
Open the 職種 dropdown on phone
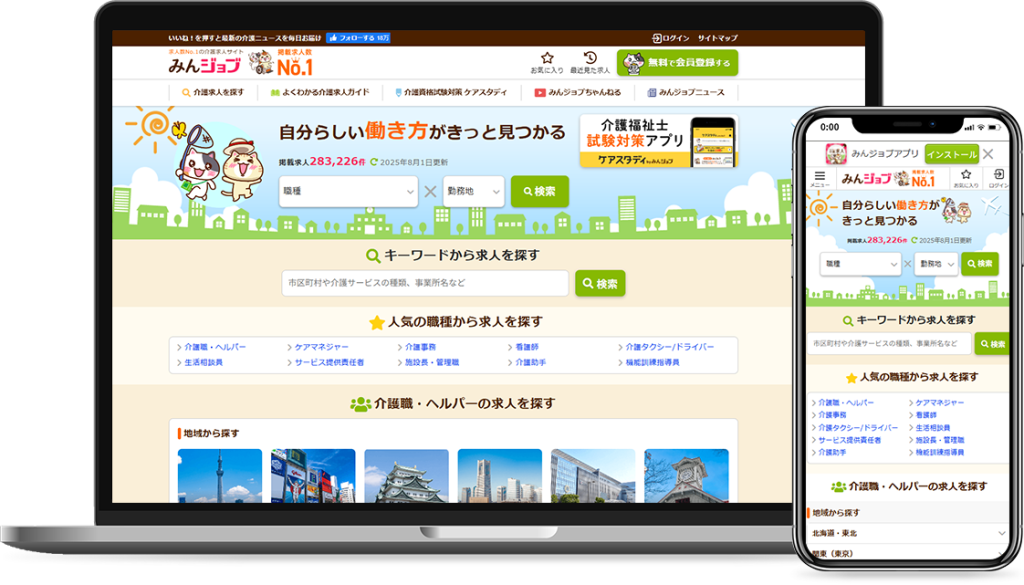862,264
